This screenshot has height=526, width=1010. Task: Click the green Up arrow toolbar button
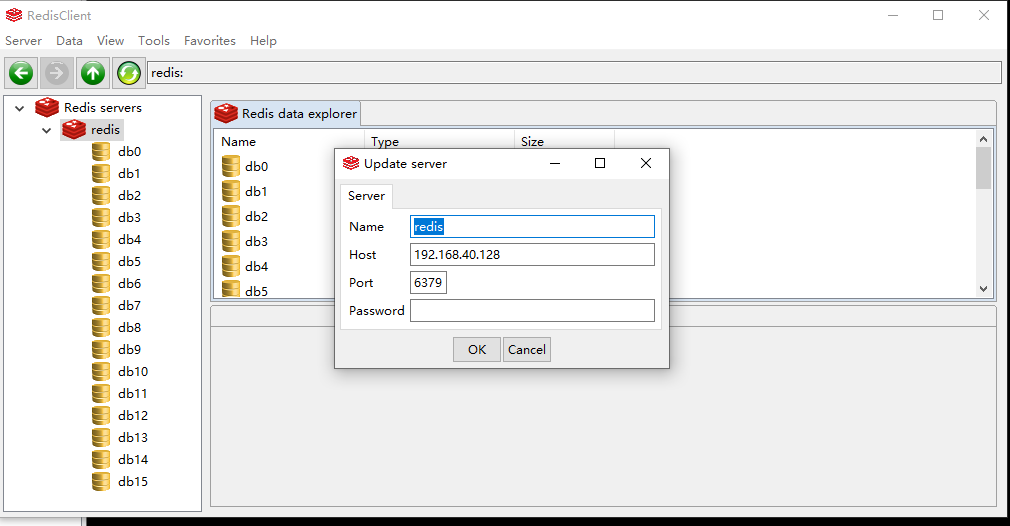click(93, 73)
